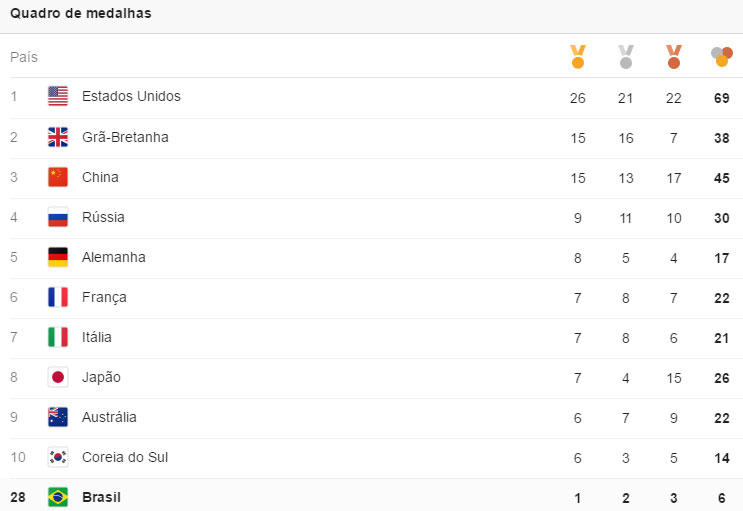Click the bold Brasil country name

(101, 497)
